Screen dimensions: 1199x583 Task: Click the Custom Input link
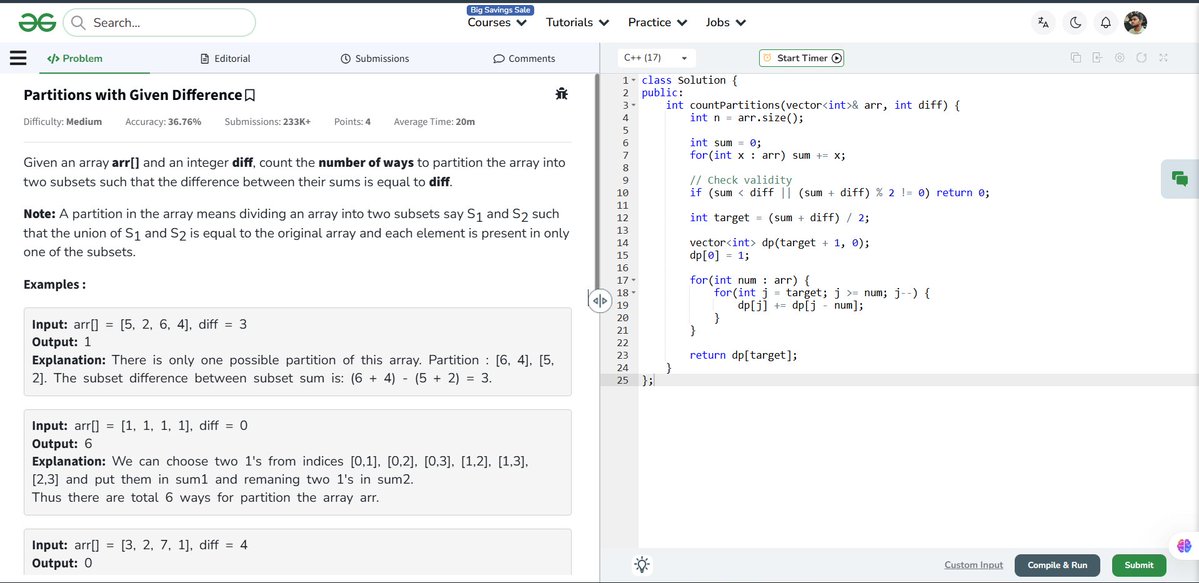pyautogui.click(x=973, y=565)
